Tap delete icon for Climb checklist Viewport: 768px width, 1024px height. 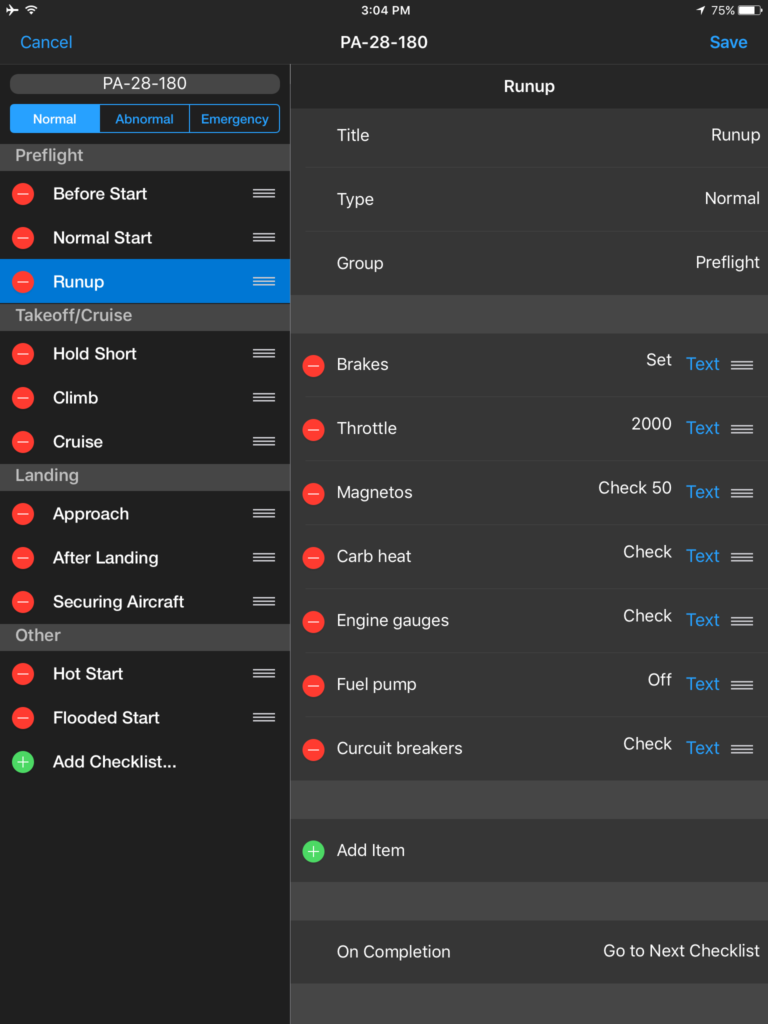[x=23, y=398]
